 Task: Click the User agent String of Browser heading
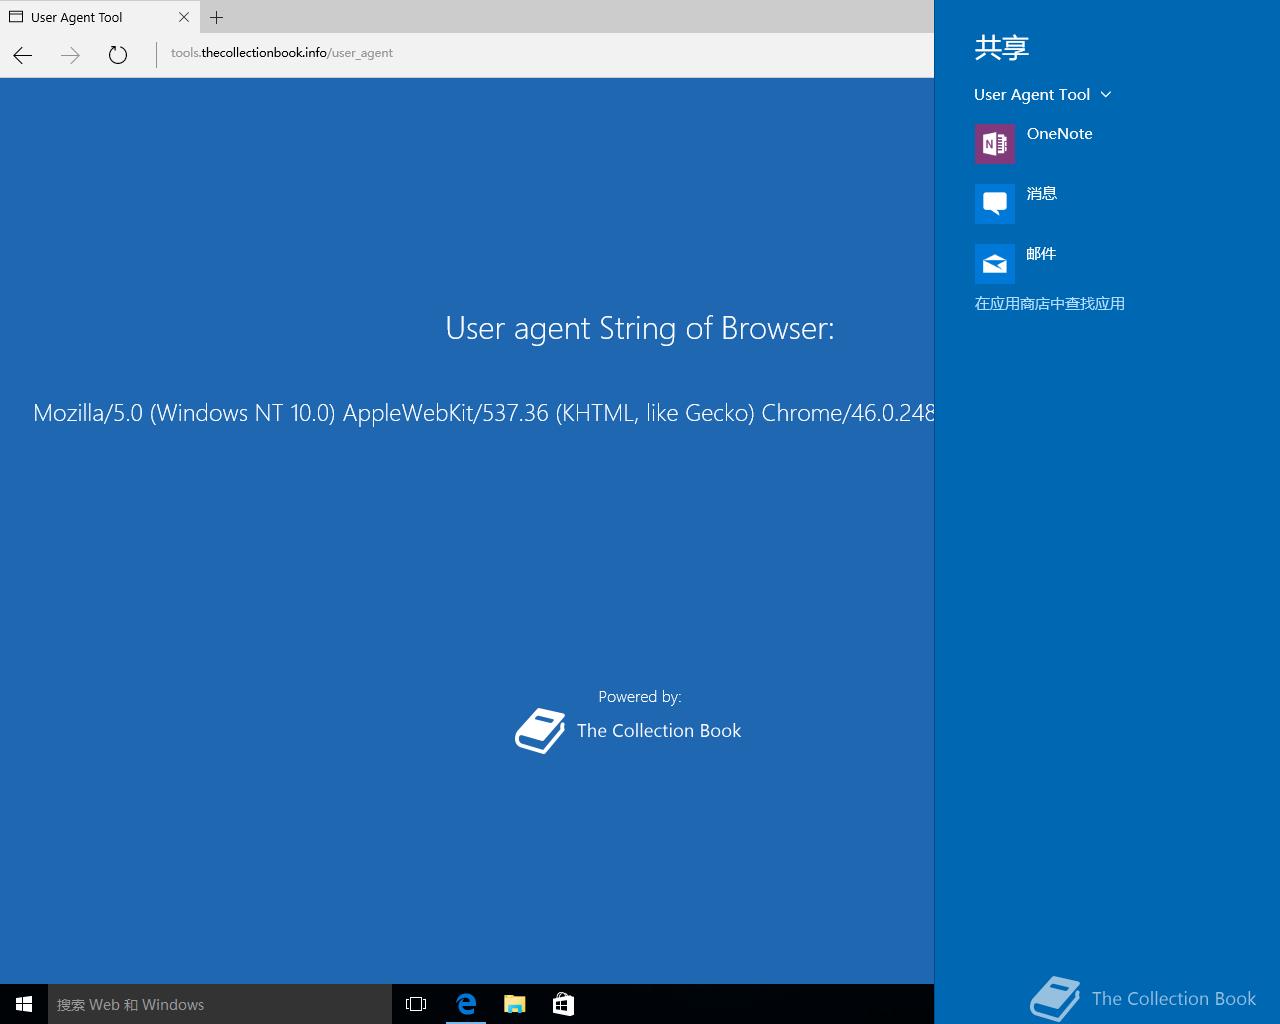click(640, 328)
